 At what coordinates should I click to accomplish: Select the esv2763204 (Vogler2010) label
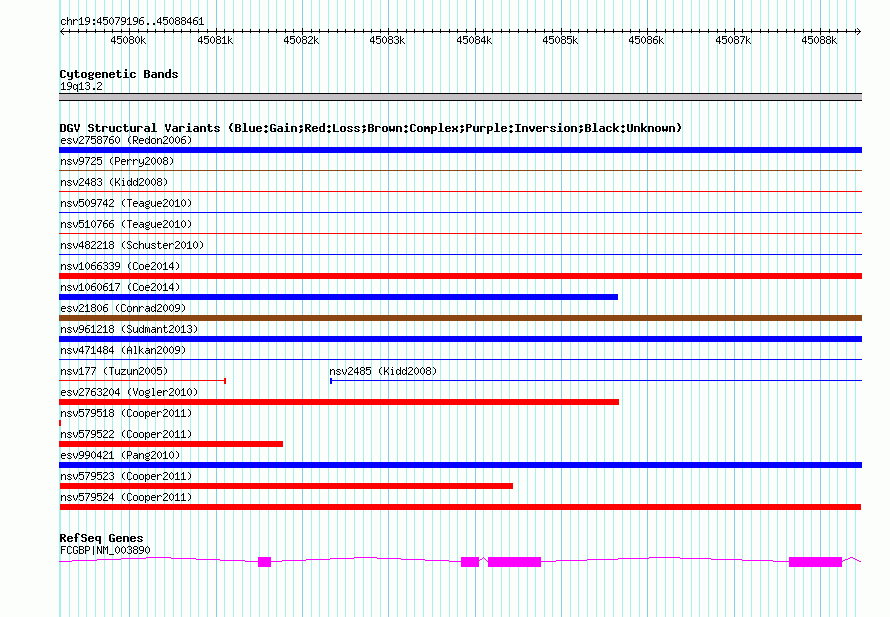[x=129, y=392]
